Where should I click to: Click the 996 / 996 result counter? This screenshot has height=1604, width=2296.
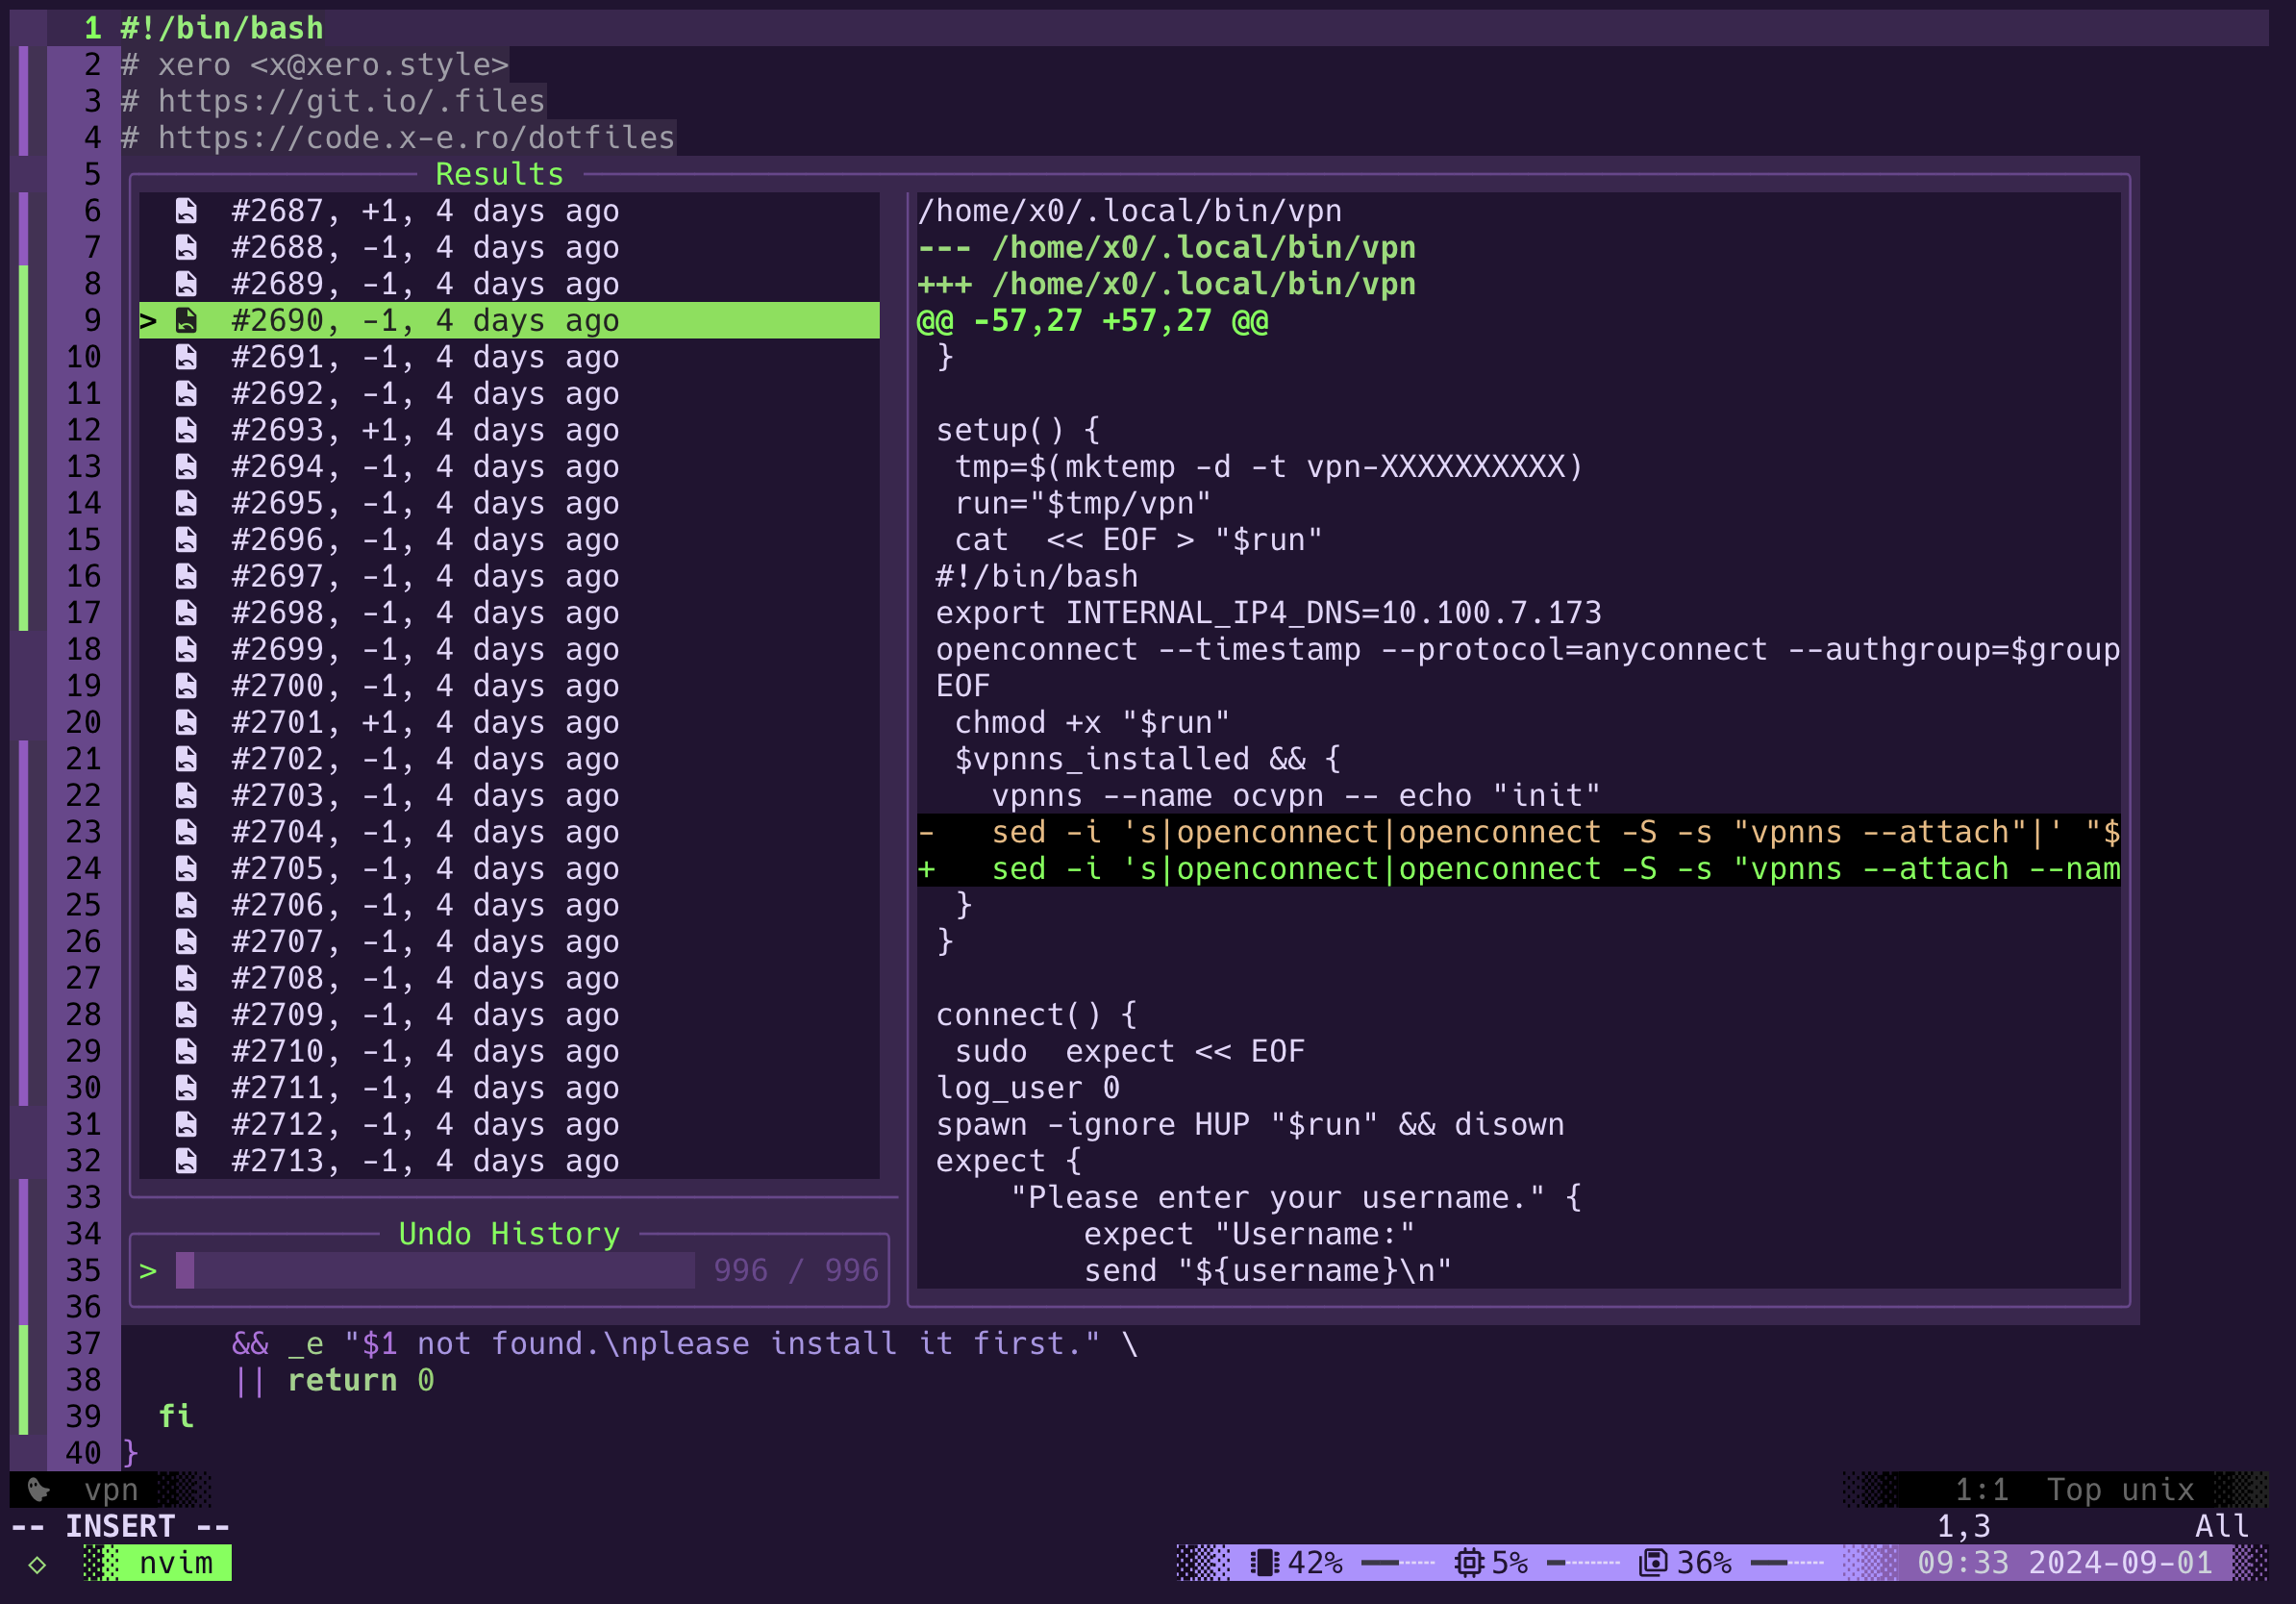click(x=796, y=1270)
